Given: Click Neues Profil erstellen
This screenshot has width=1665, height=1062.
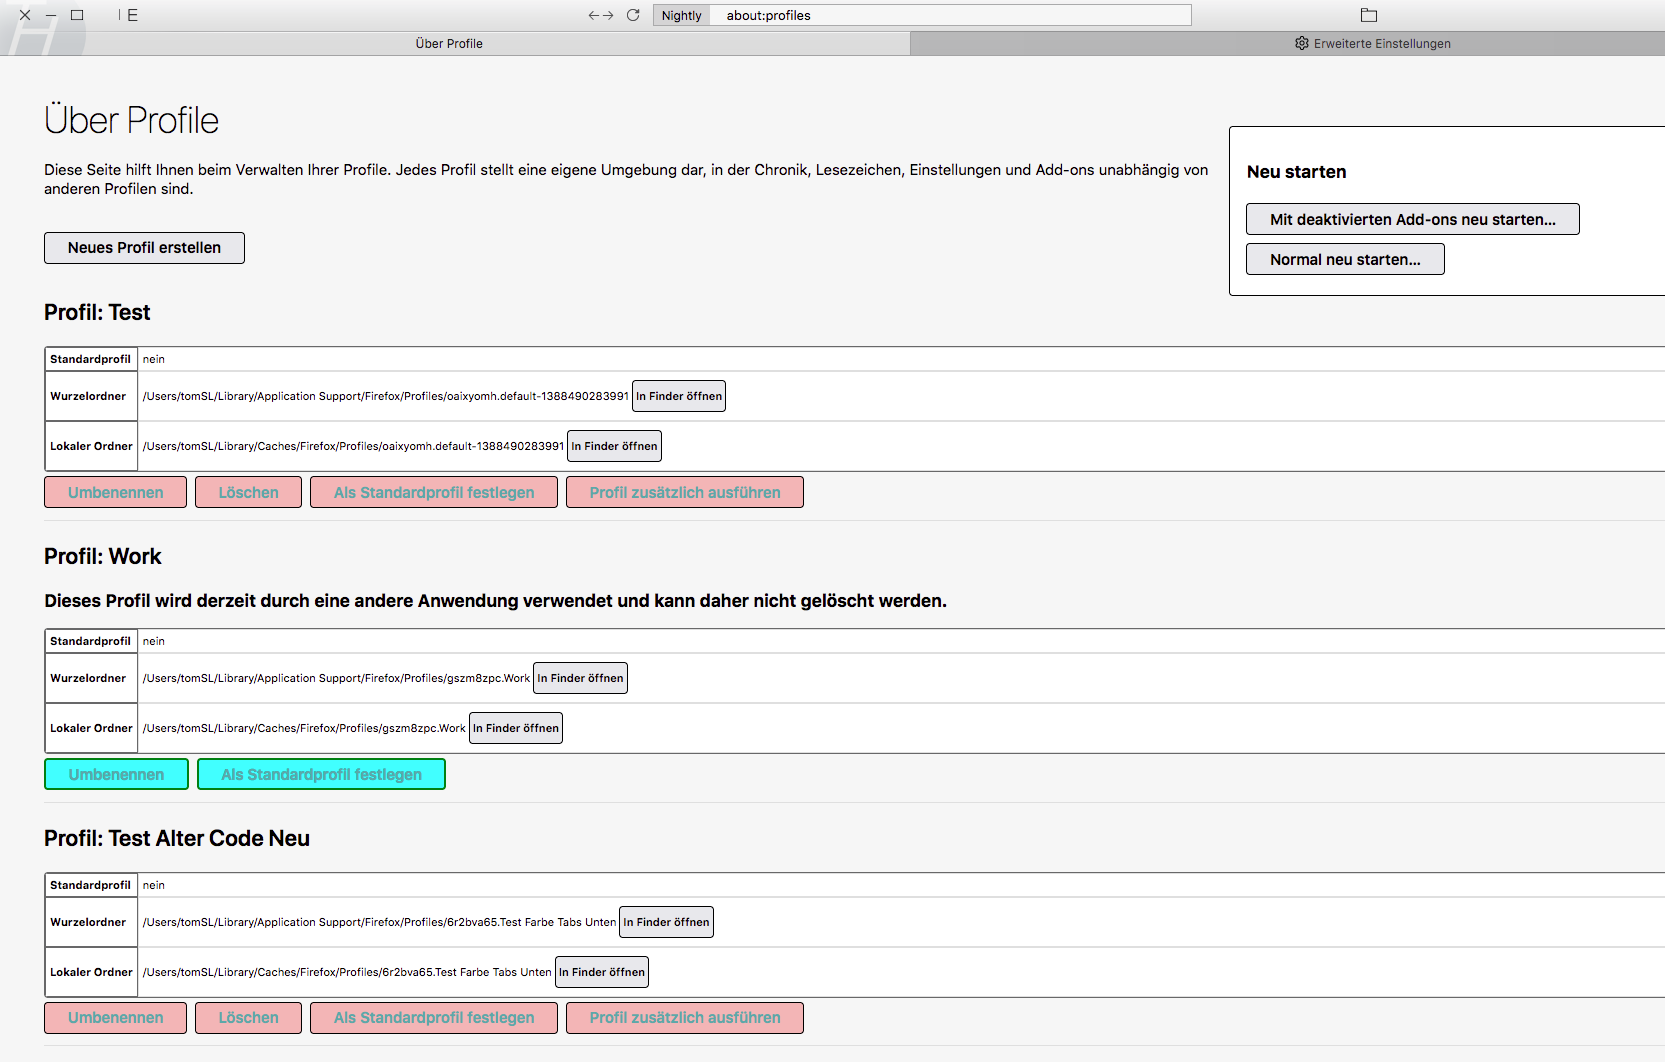Looking at the screenshot, I should pos(144,248).
